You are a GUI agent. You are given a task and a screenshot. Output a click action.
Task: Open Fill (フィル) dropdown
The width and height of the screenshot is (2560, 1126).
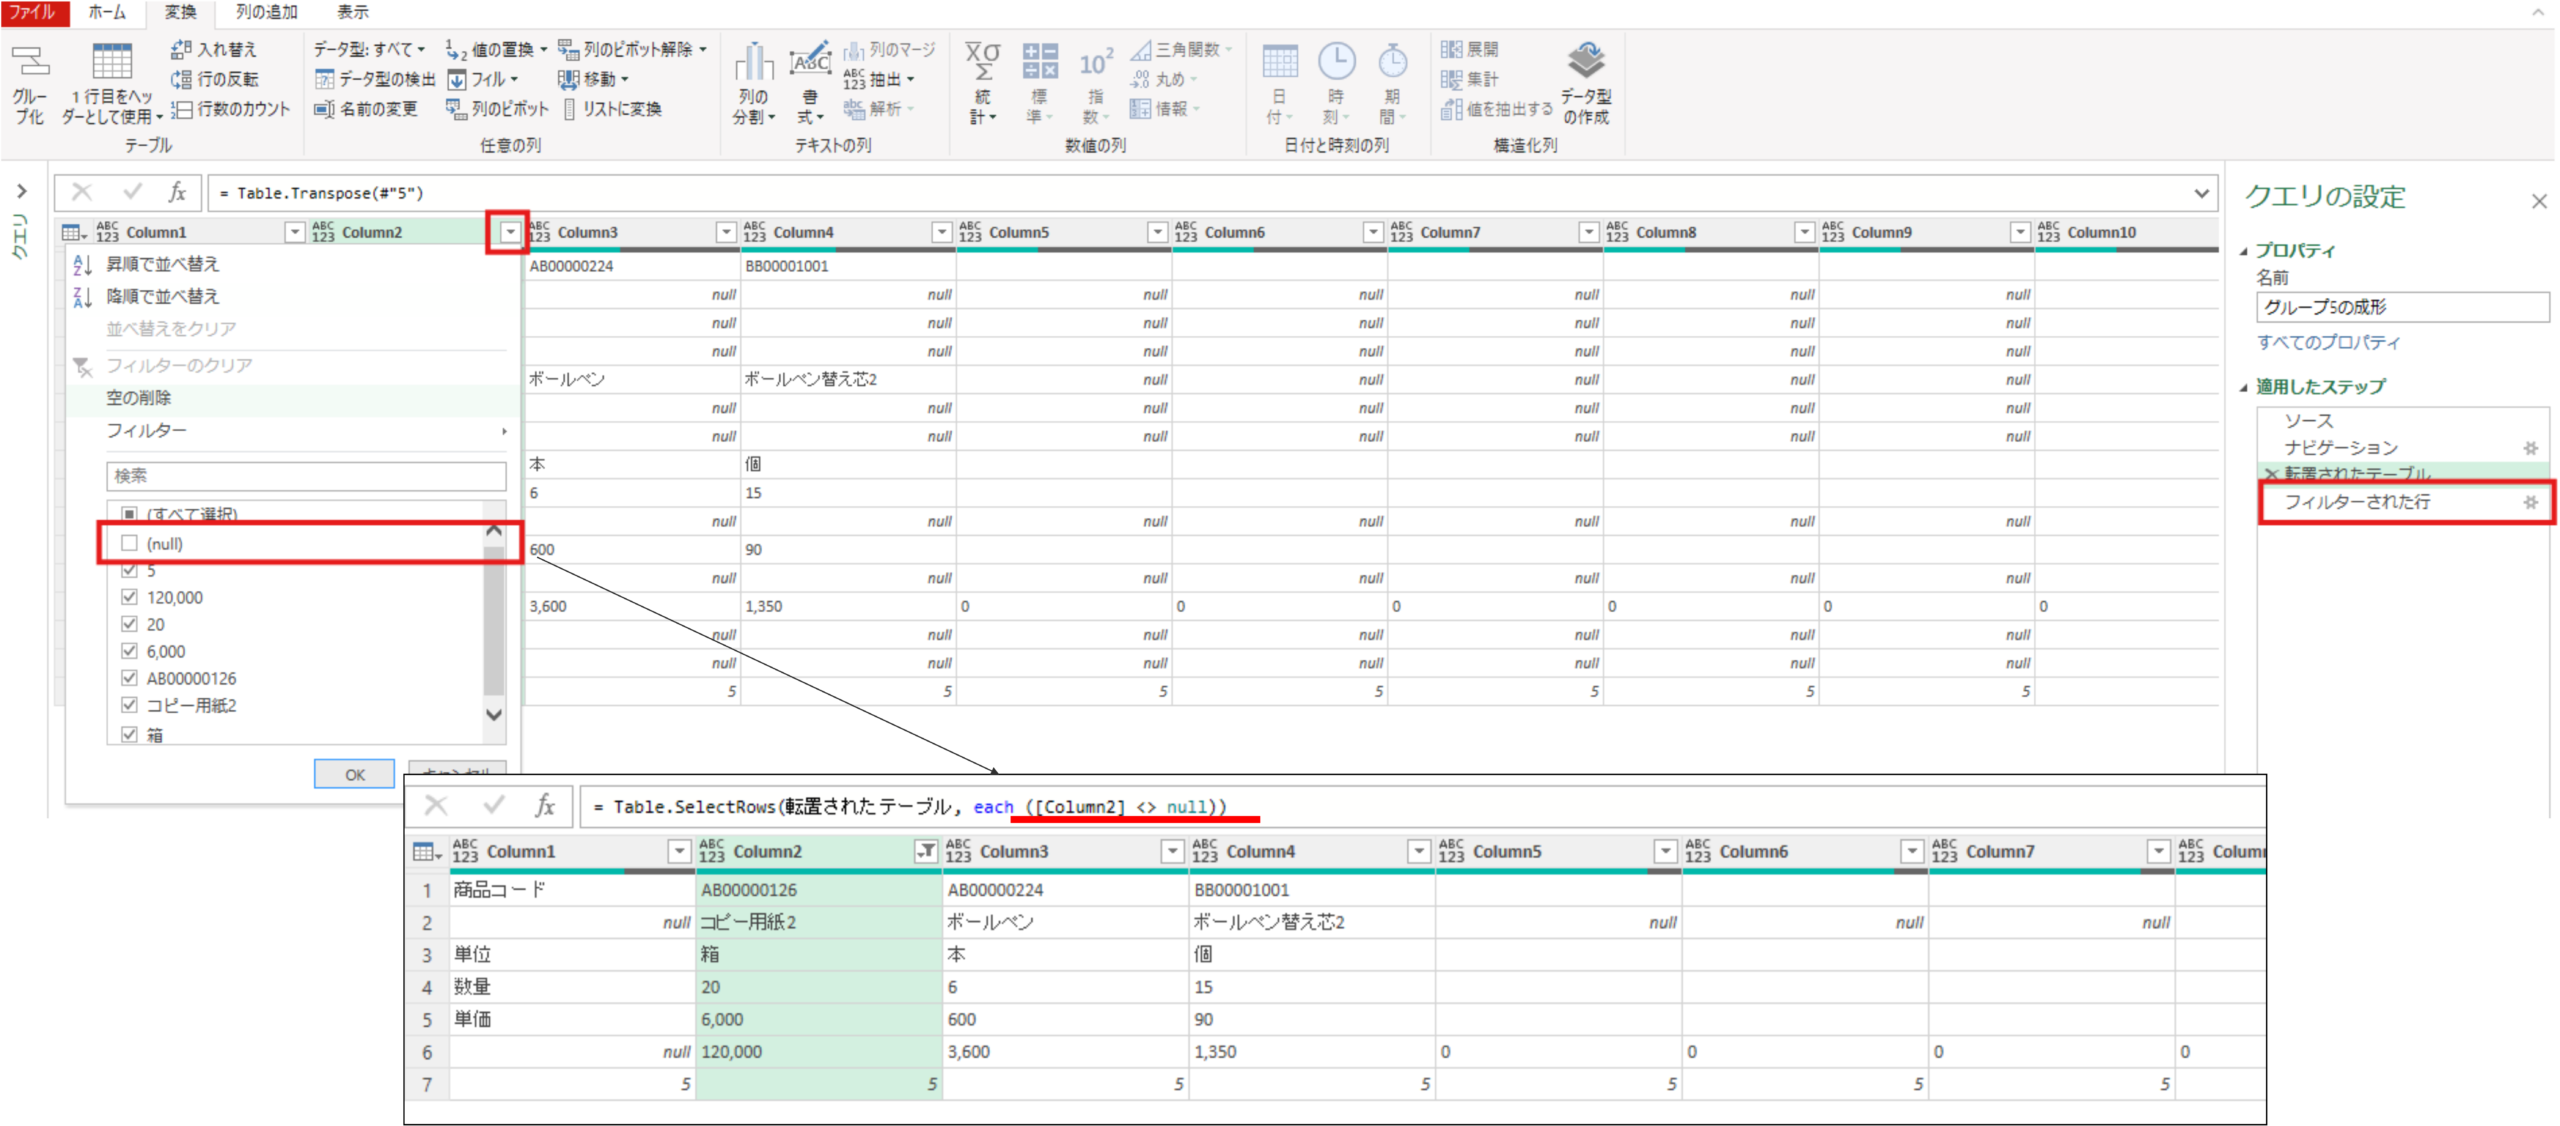485,79
